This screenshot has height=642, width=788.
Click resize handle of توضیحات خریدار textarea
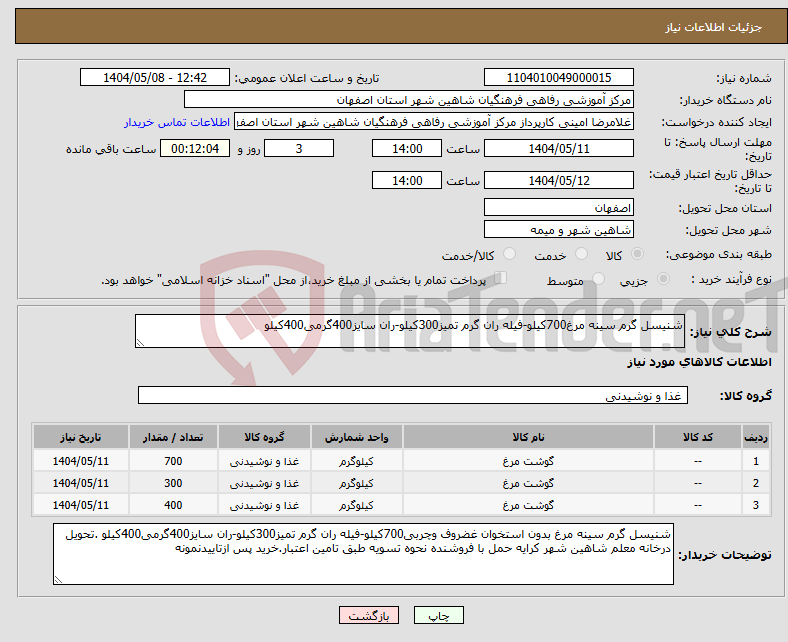58,580
